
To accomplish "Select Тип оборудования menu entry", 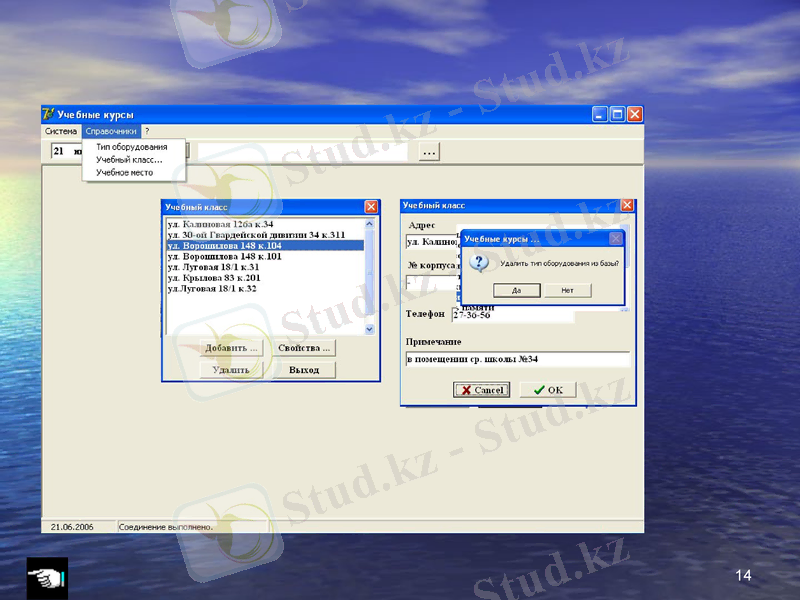I will 131,147.
